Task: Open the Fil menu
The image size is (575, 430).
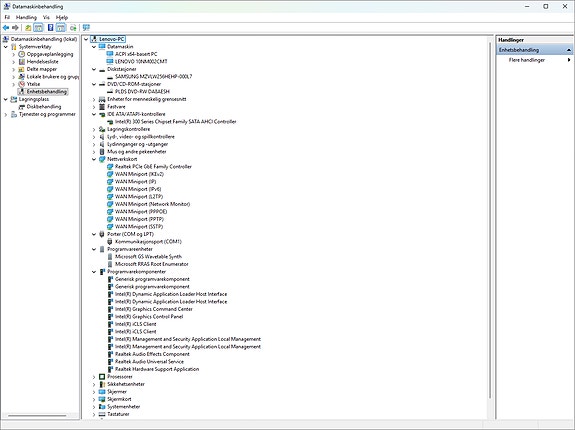Action: click(7, 17)
